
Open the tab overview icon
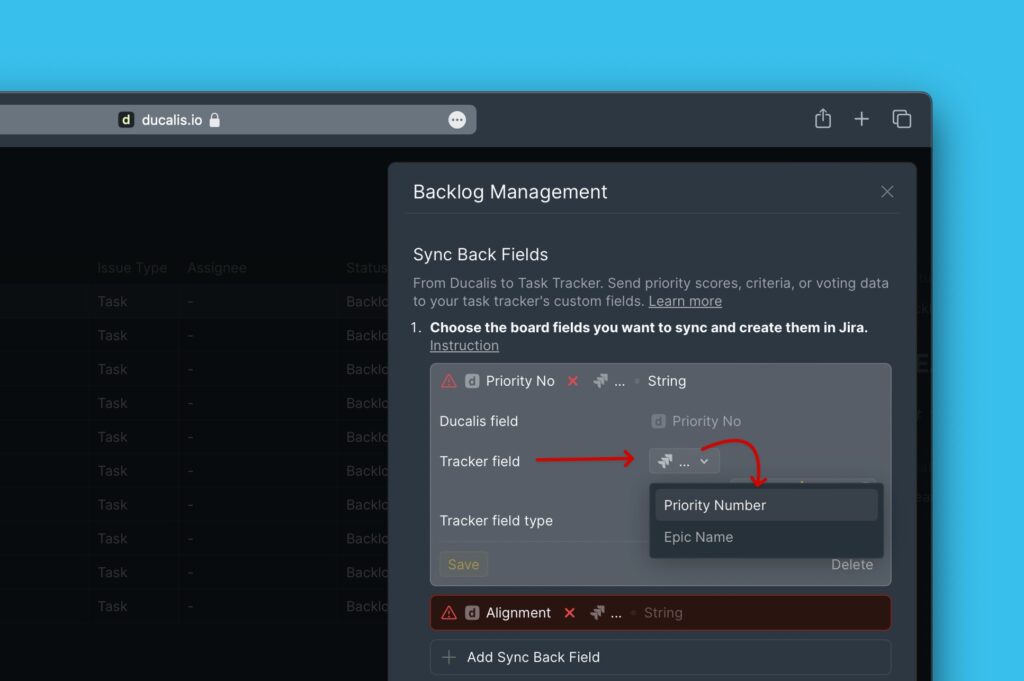point(901,119)
